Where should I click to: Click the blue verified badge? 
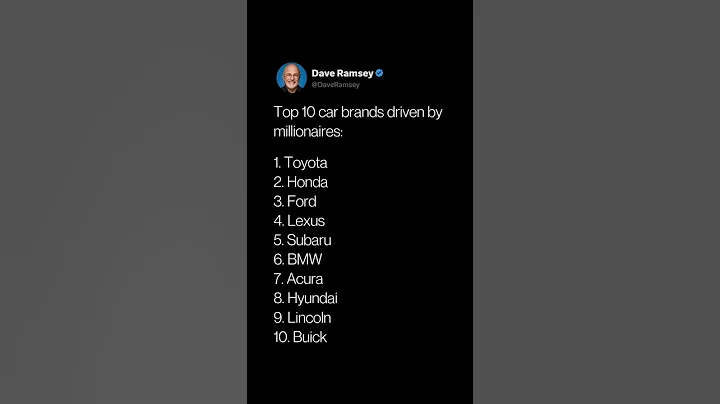pos(380,73)
